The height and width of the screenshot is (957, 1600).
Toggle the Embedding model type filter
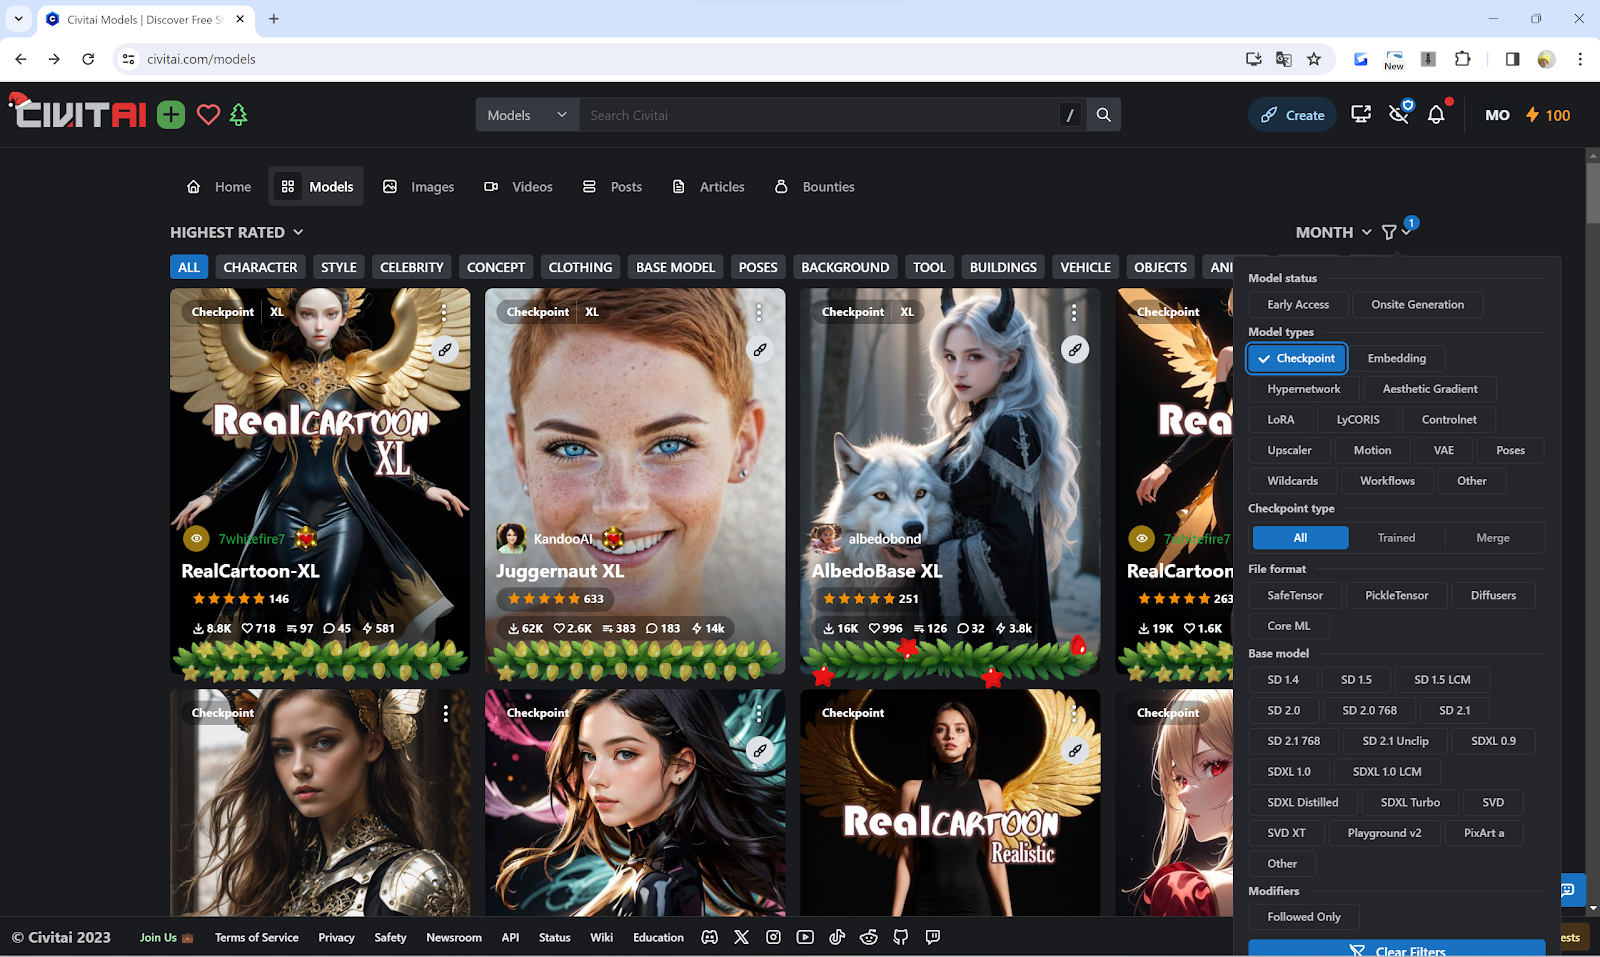(1396, 358)
